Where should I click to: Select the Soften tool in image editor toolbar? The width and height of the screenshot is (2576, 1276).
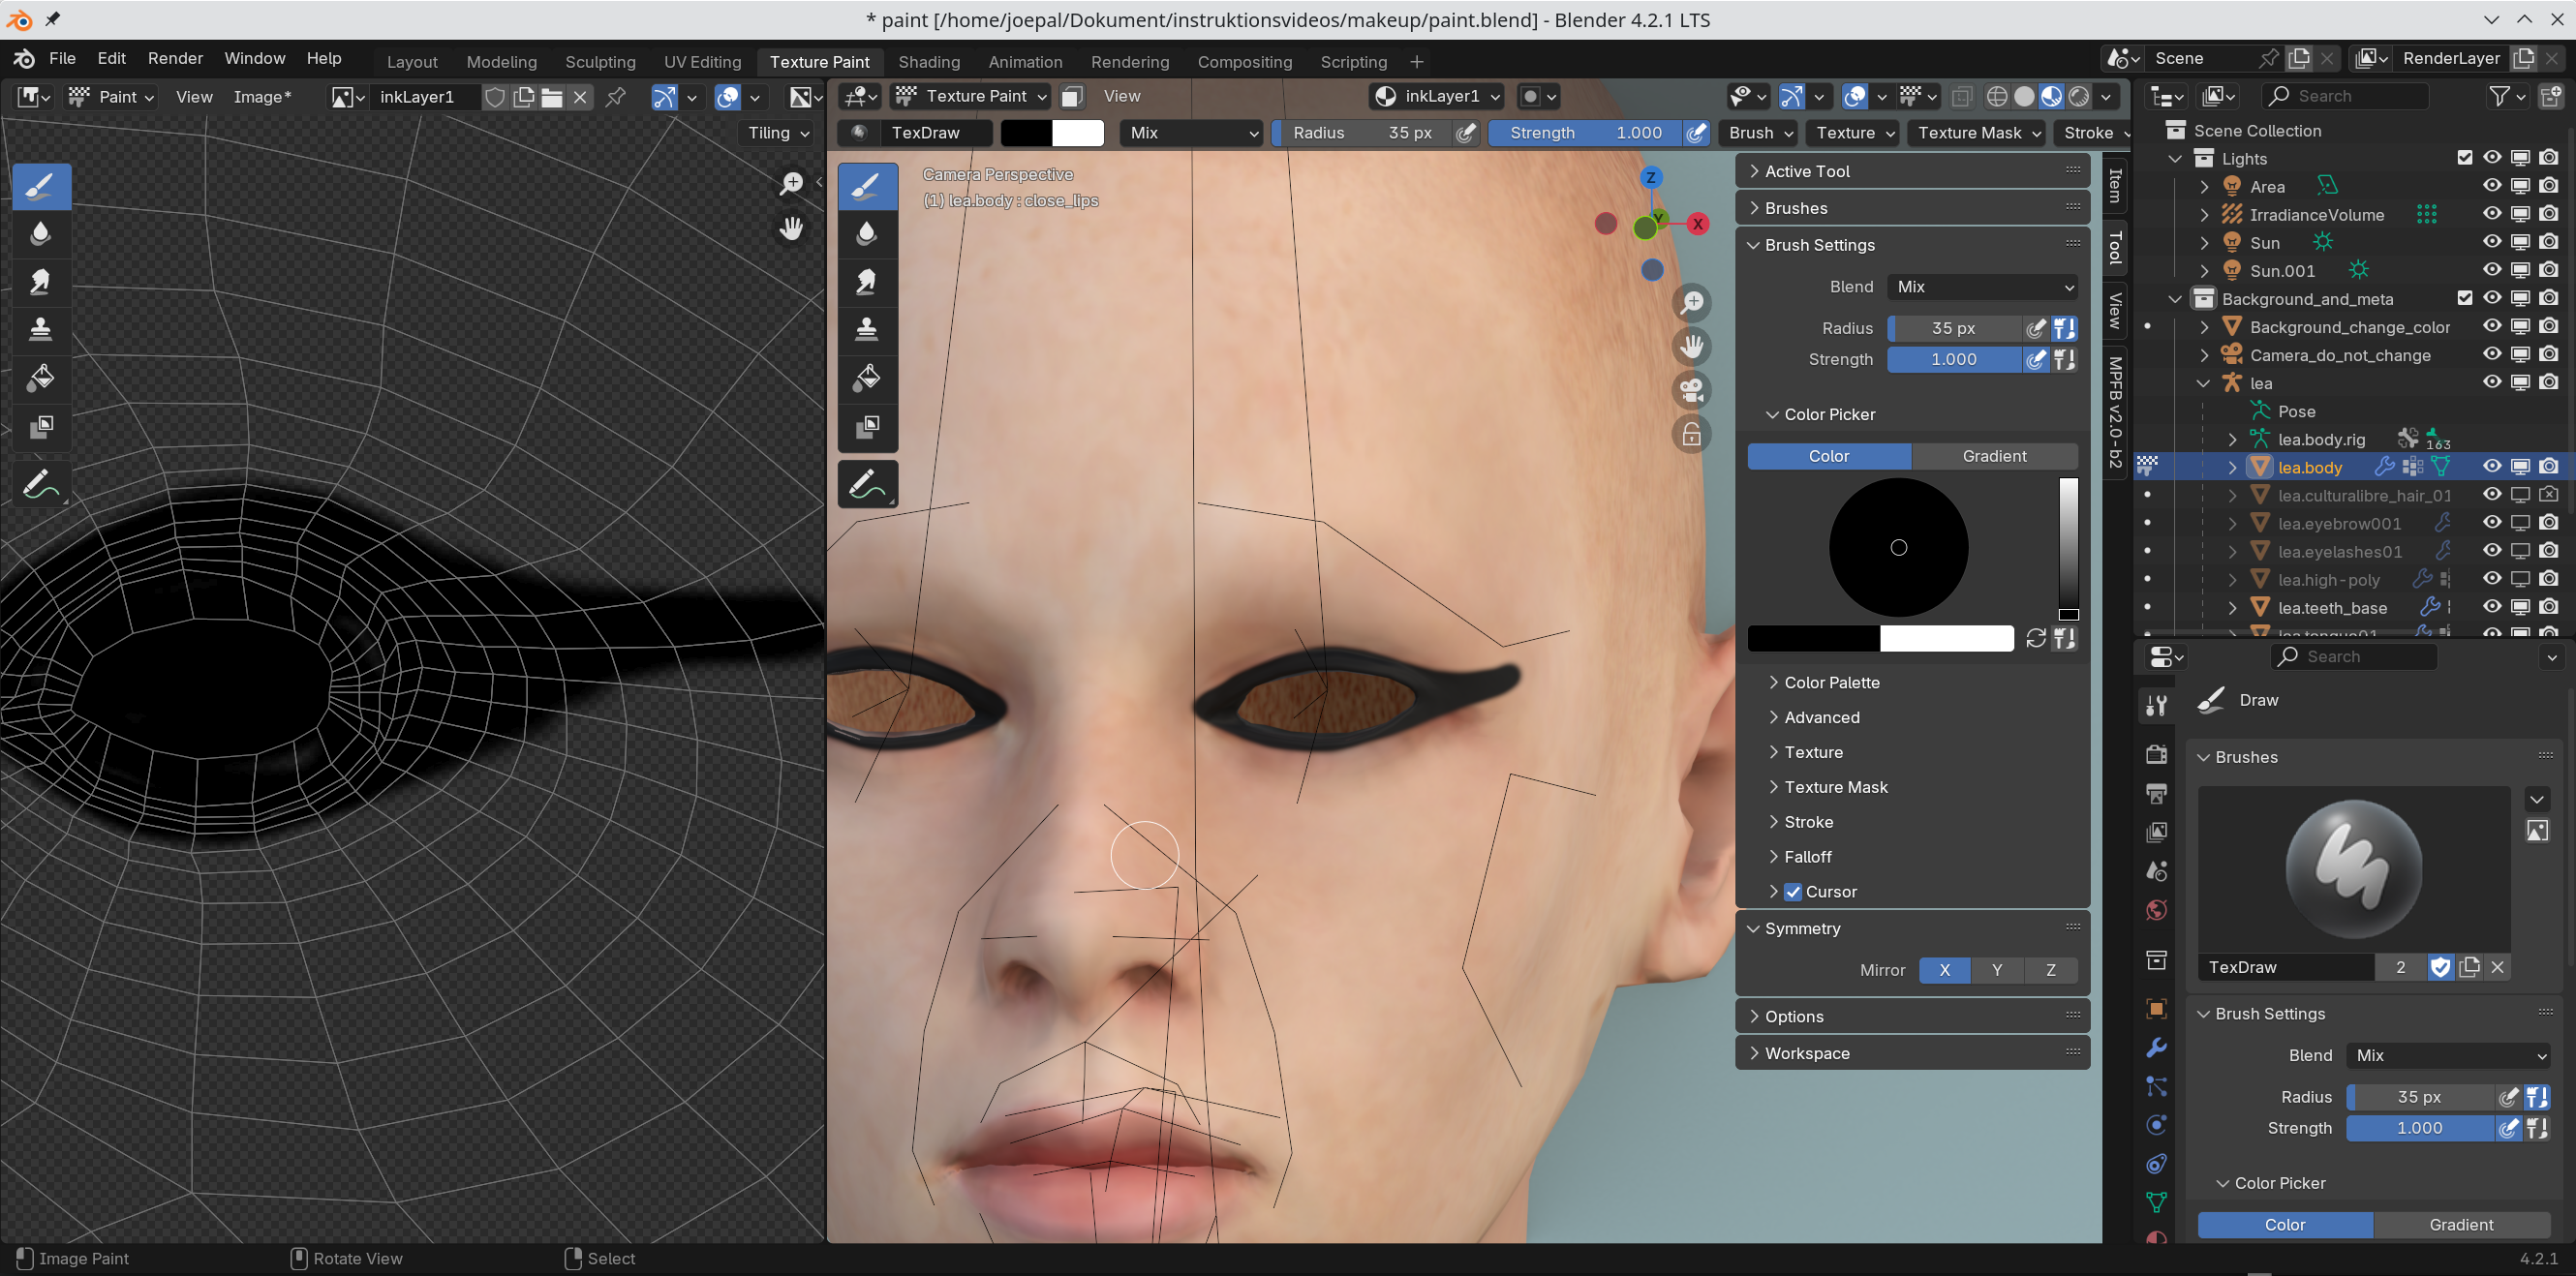tap(40, 233)
